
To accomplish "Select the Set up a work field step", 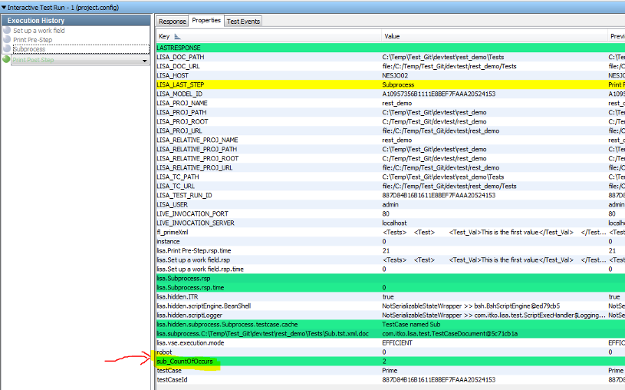I will pos(39,30).
